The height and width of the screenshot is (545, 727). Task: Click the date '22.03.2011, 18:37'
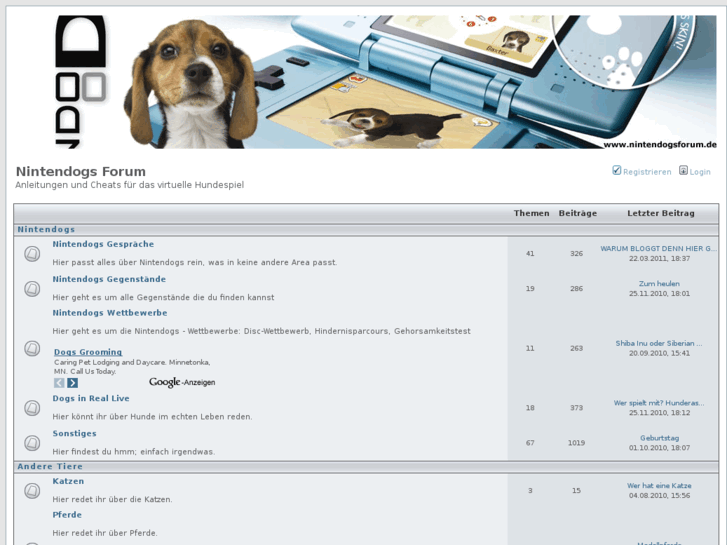click(659, 259)
